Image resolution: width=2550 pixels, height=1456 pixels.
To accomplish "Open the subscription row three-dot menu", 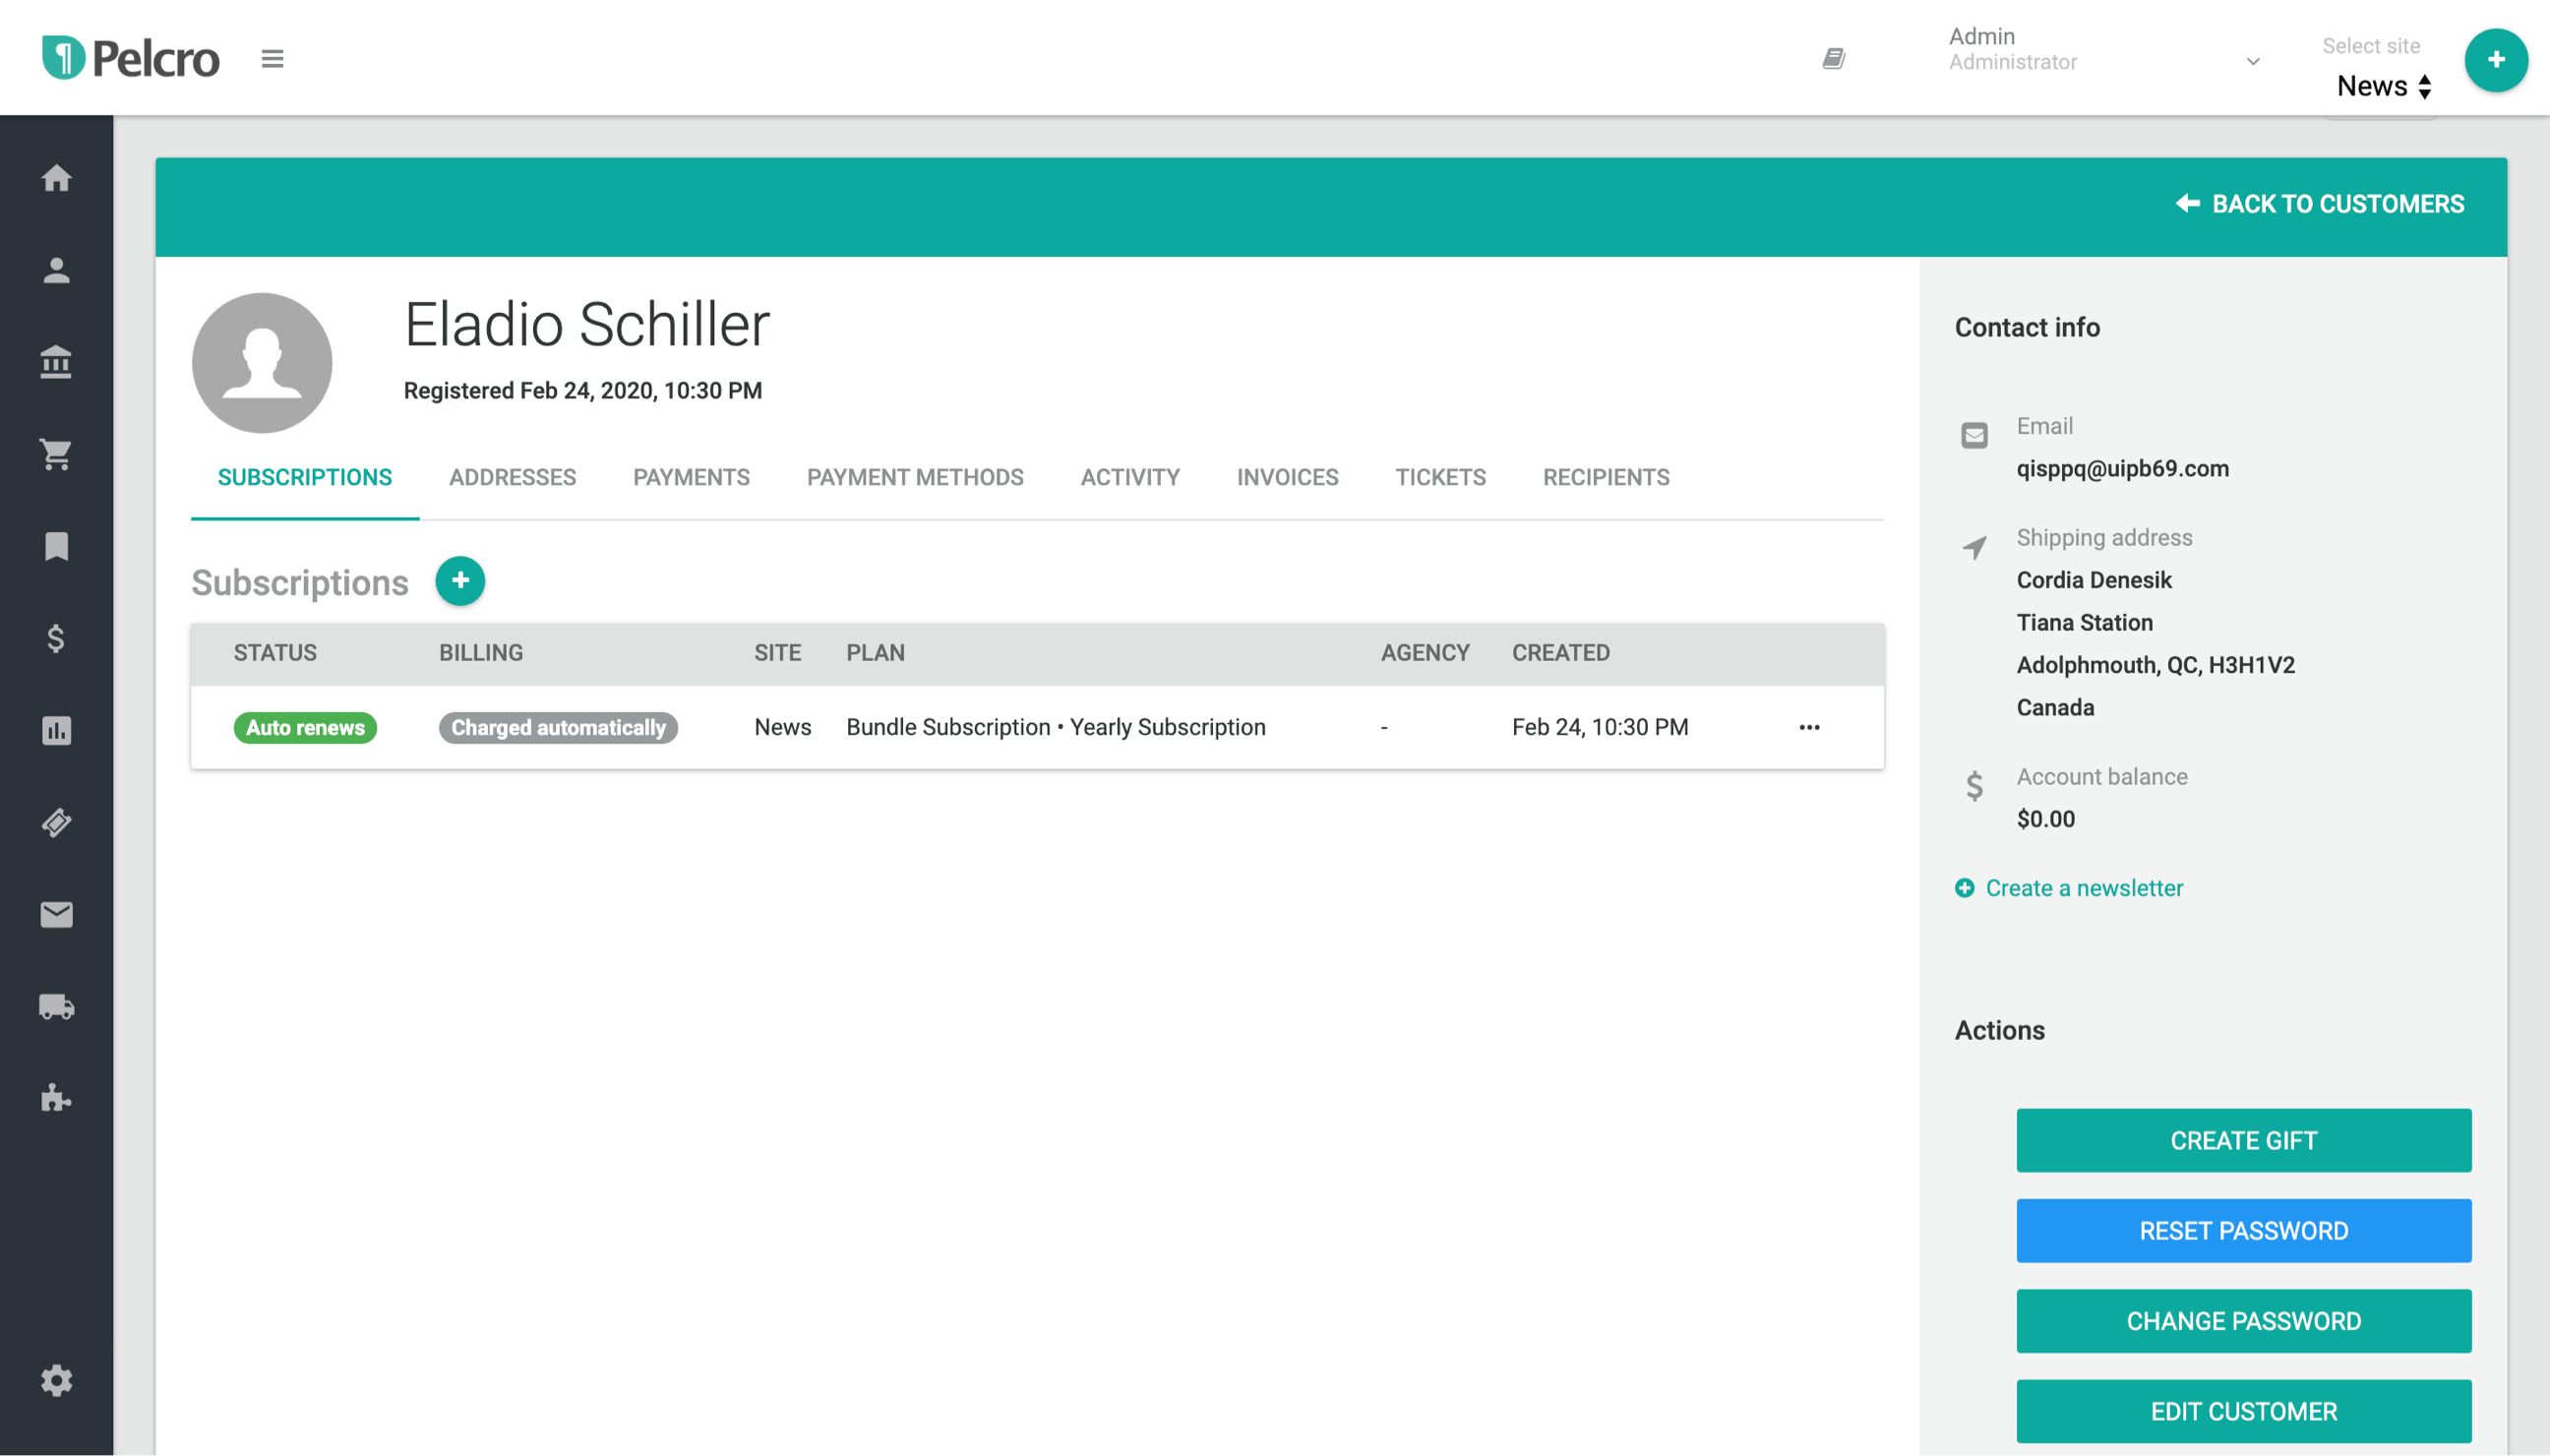I will point(1809,727).
